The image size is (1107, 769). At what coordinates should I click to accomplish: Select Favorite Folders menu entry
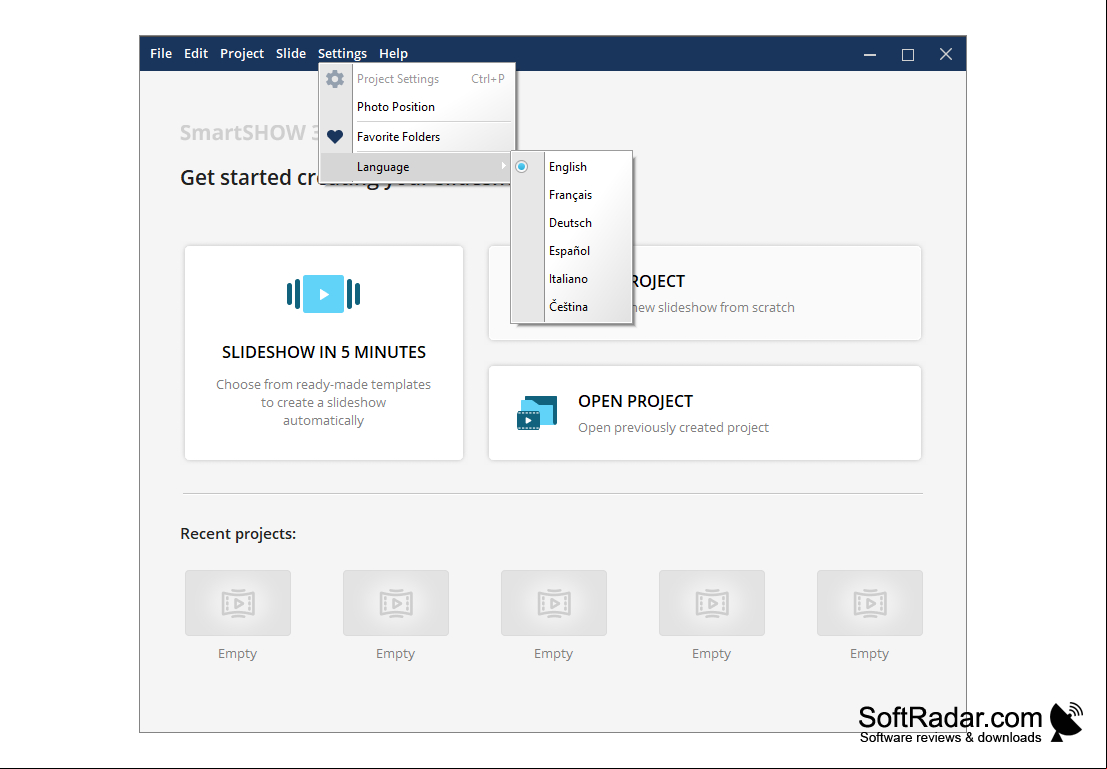click(418, 137)
